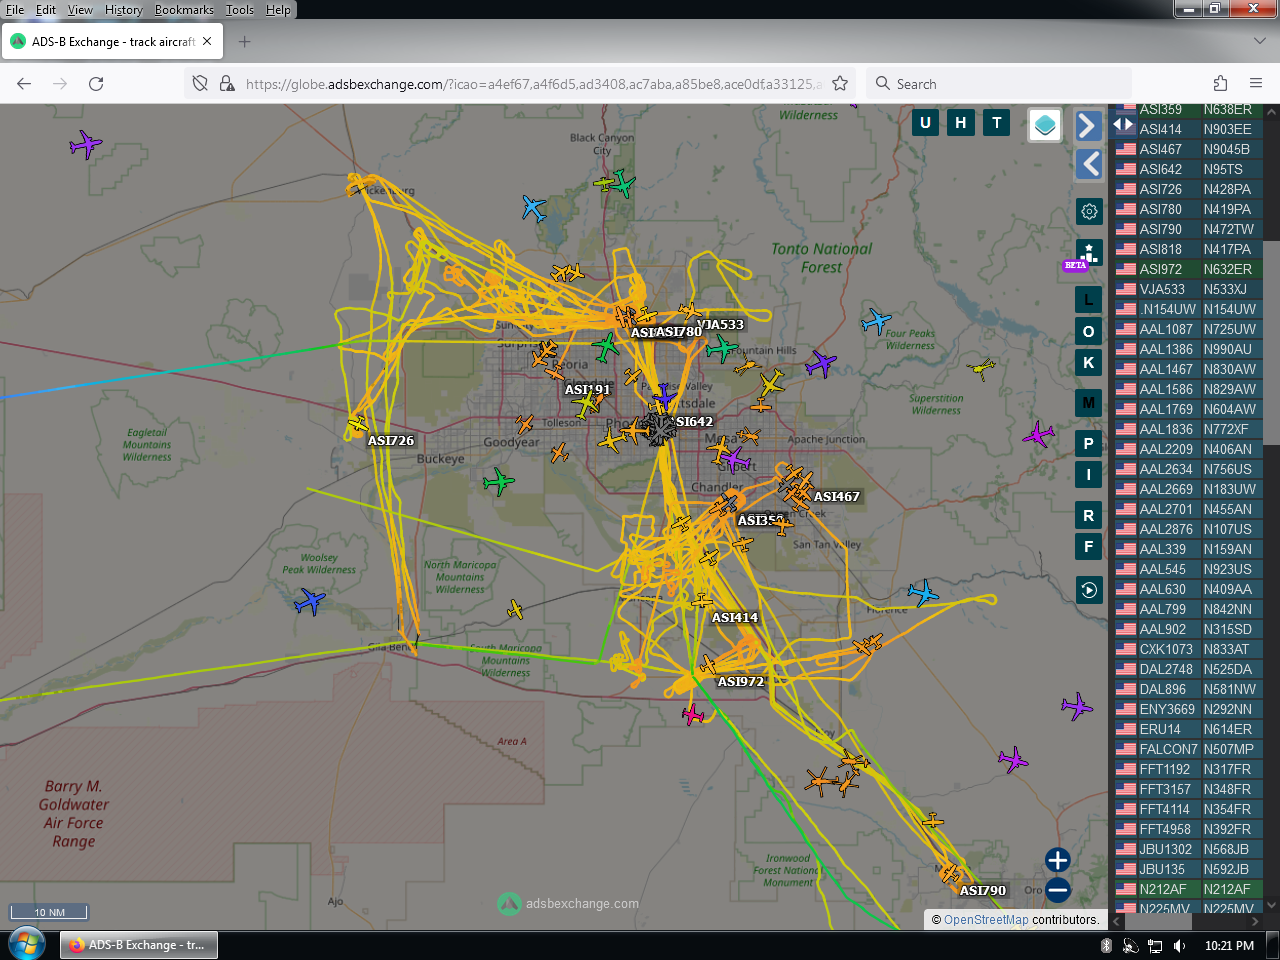Viewport: 1280px width, 960px height.
Task: Reload the ADS-B Exchange page
Action: click(96, 84)
